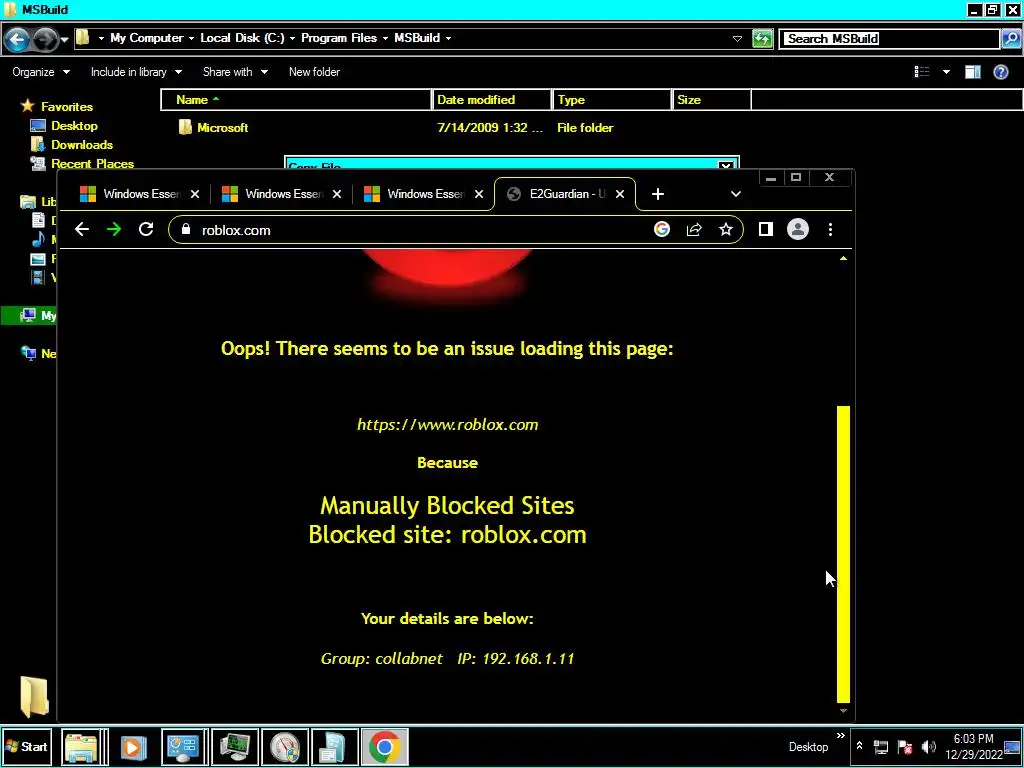1024x768 pixels.
Task: Toggle the Explorer preview pane
Action: click(972, 72)
